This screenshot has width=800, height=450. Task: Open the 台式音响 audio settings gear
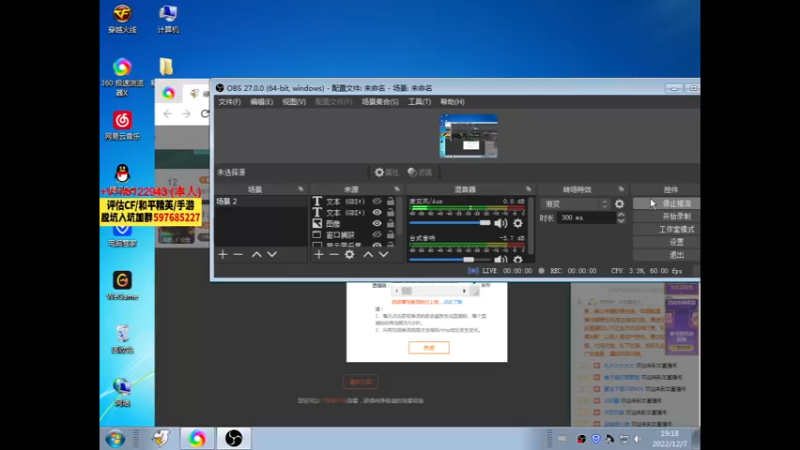coord(518,259)
